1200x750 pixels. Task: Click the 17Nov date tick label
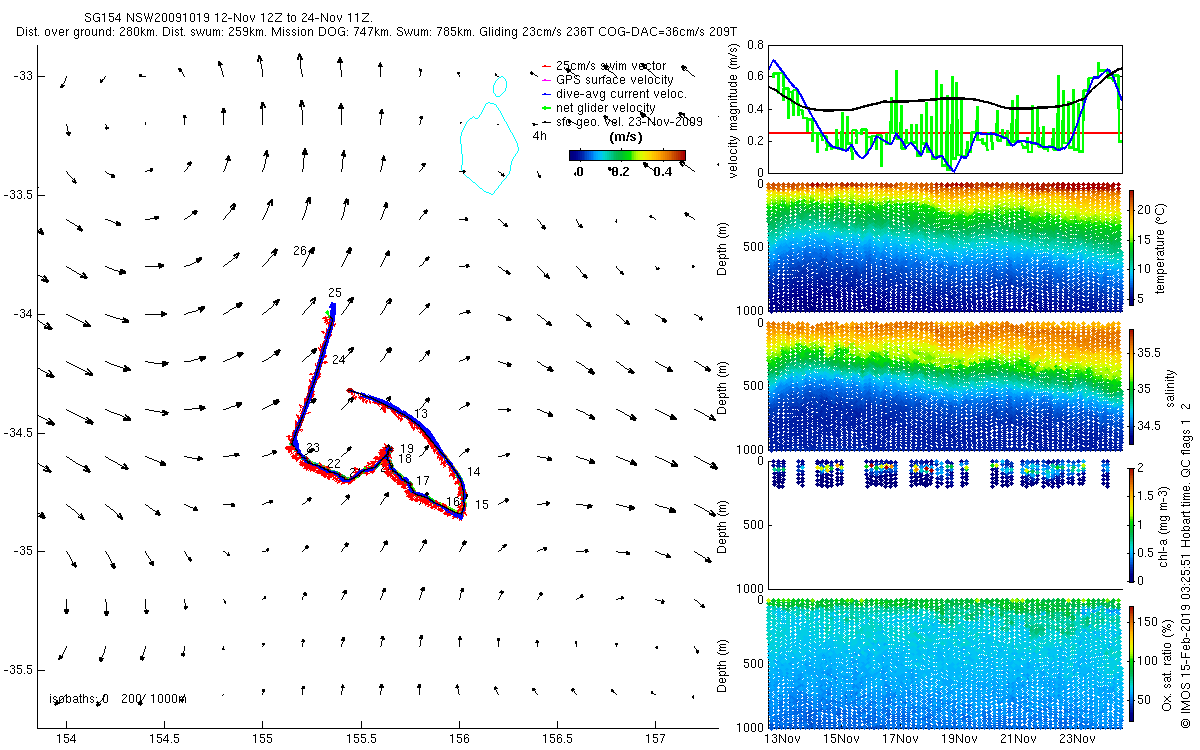tap(900, 739)
